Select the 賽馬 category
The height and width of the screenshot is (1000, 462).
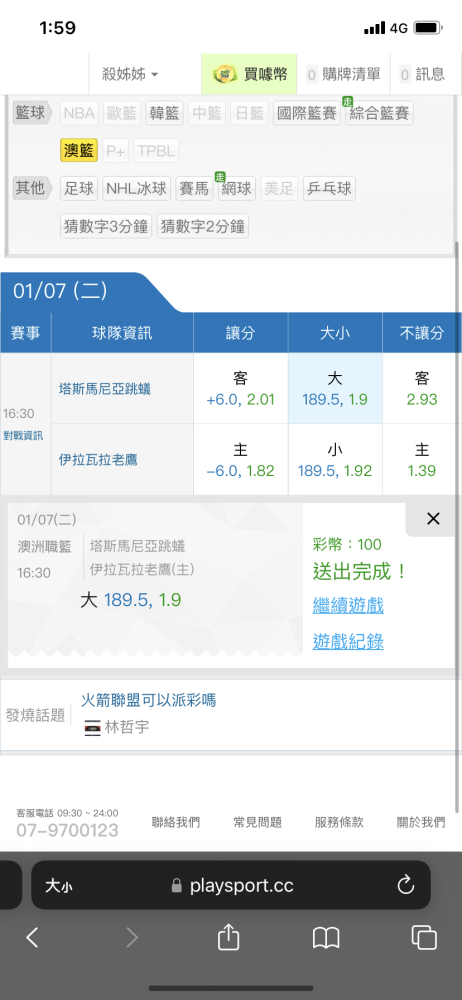(194, 189)
